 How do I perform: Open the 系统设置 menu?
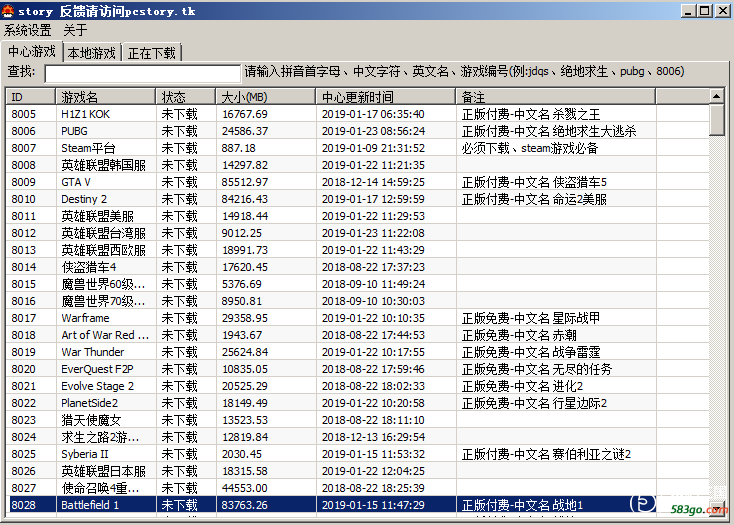28,30
